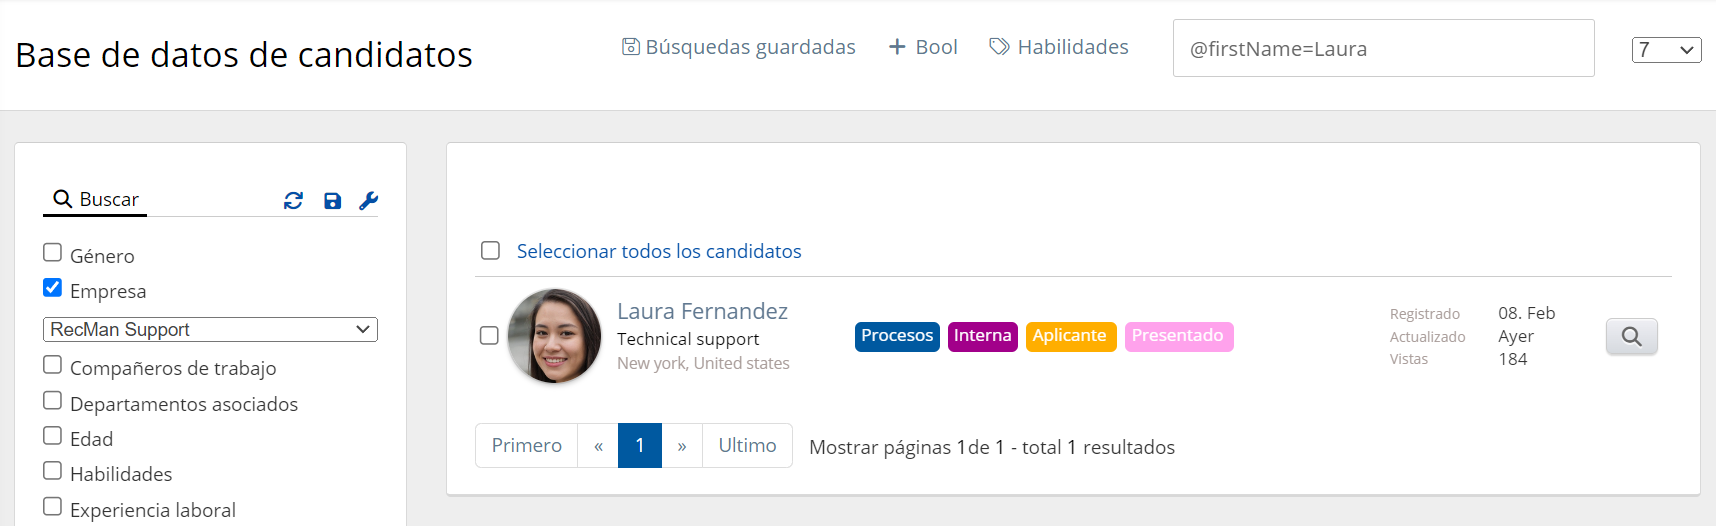Open filter settings wrench icon
This screenshot has height=526, width=1716.
click(368, 201)
